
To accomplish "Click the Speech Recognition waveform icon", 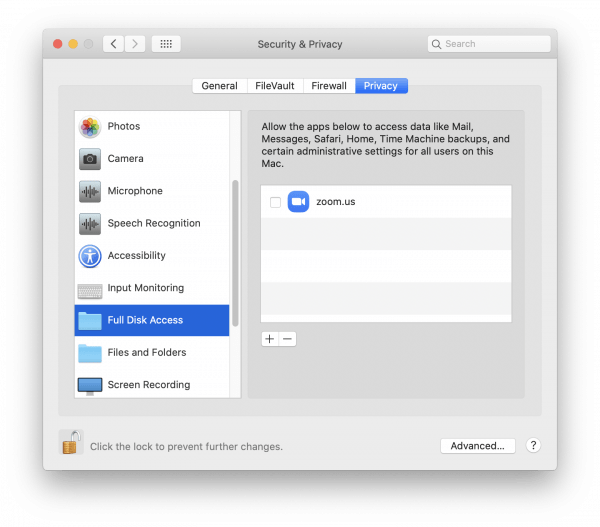I will coord(90,224).
